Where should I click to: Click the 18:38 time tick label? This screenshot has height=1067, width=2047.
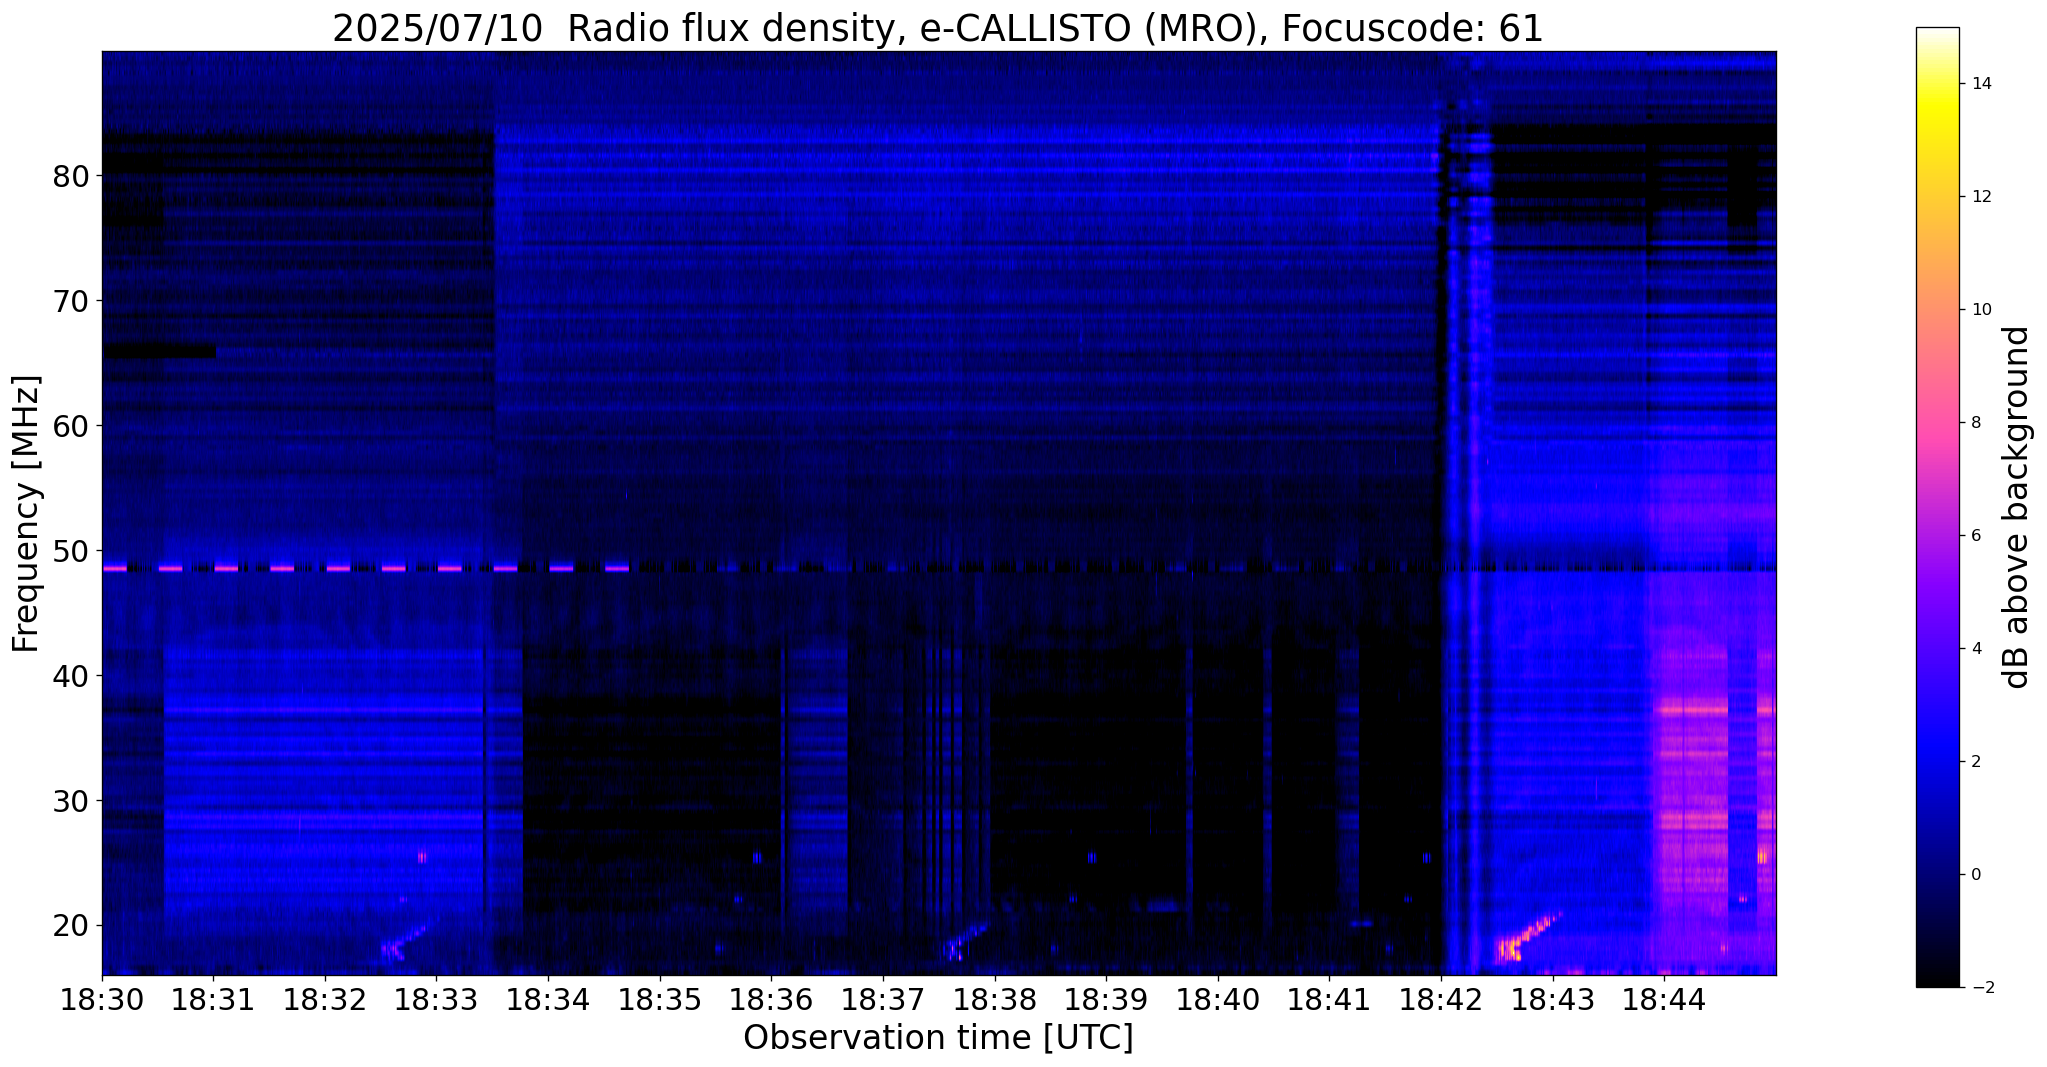pos(994,999)
